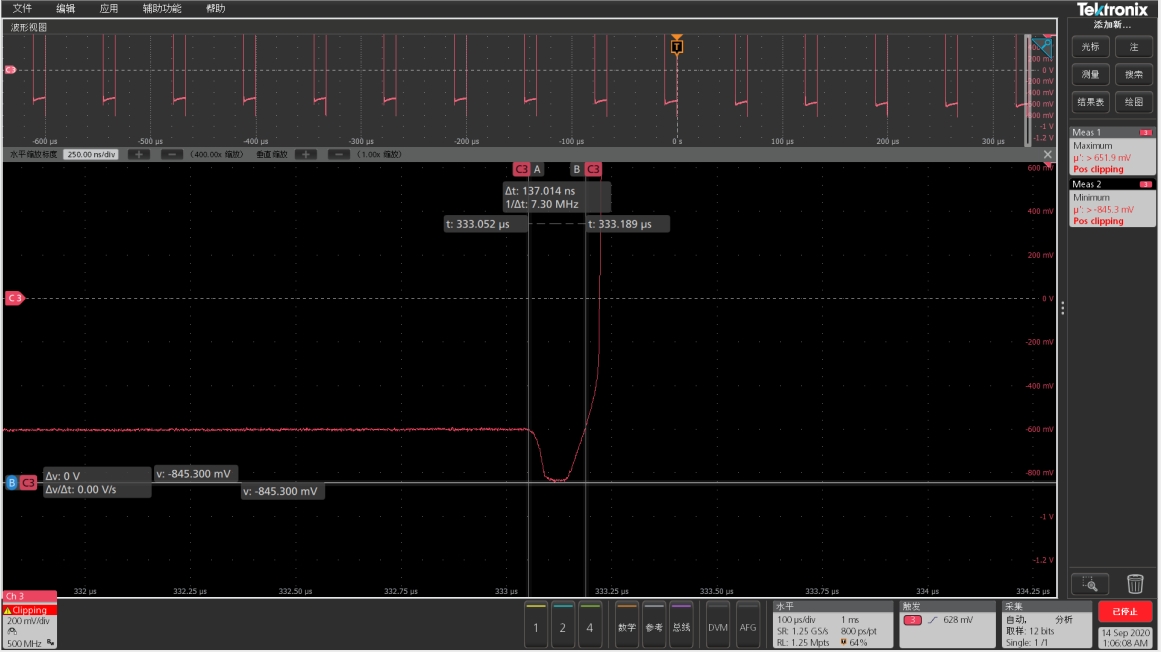Open the 帮助 (Help) menu
Viewport: 1161px width, 652px height.
point(215,8)
